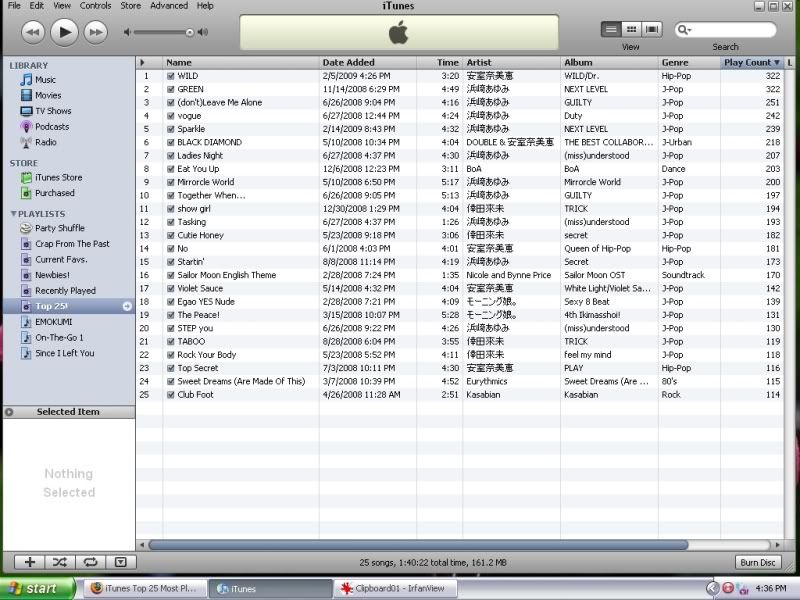800x600 pixels.
Task: Toggle the BLACK DIAMOND checkbox
Action: 171,142
